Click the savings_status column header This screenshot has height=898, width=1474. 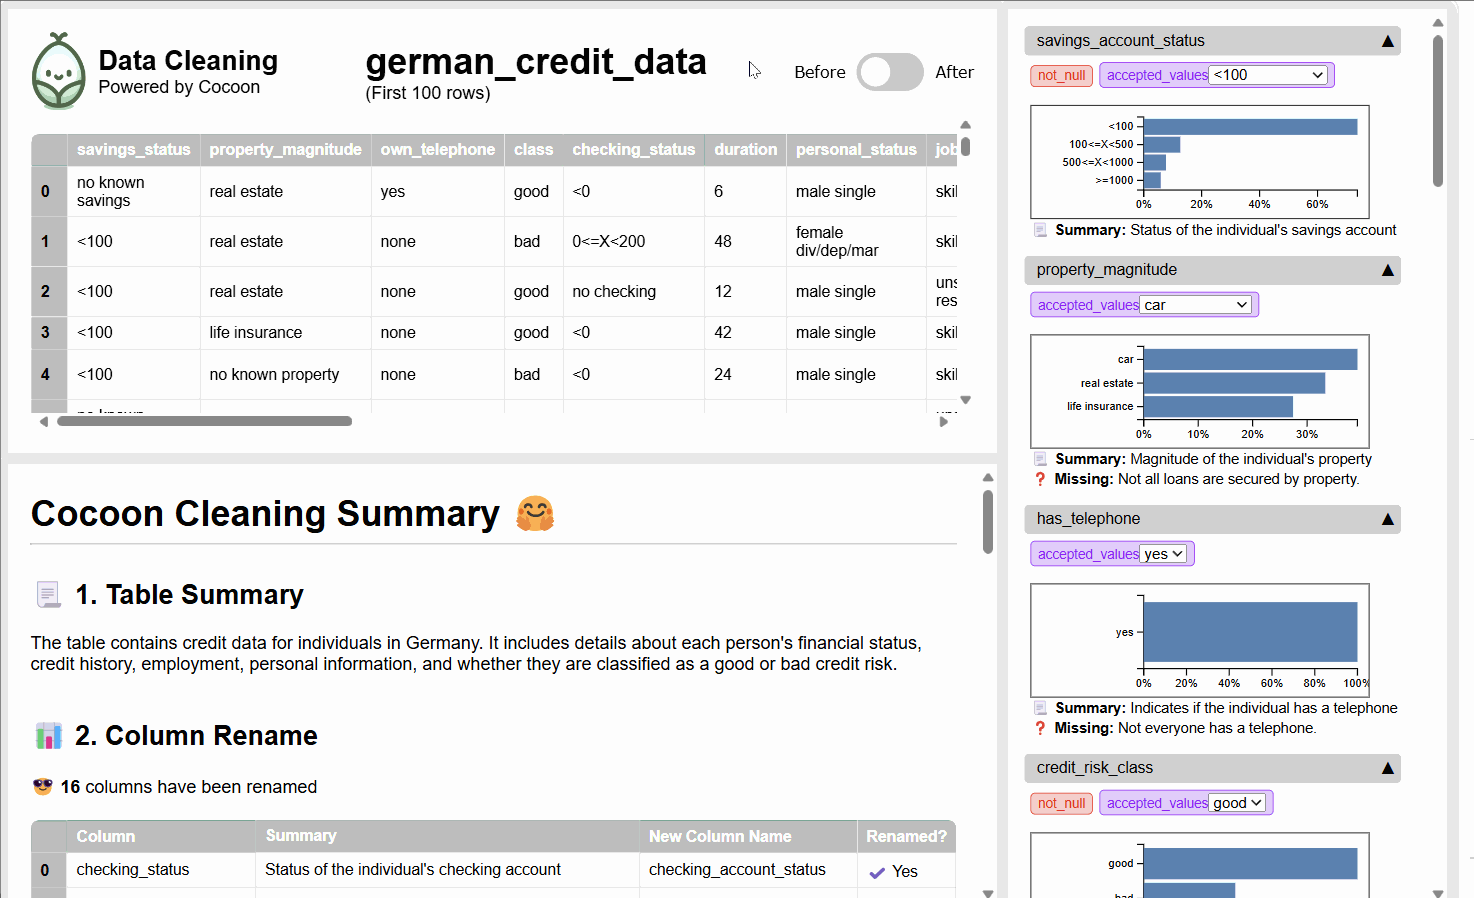pyautogui.click(x=133, y=150)
